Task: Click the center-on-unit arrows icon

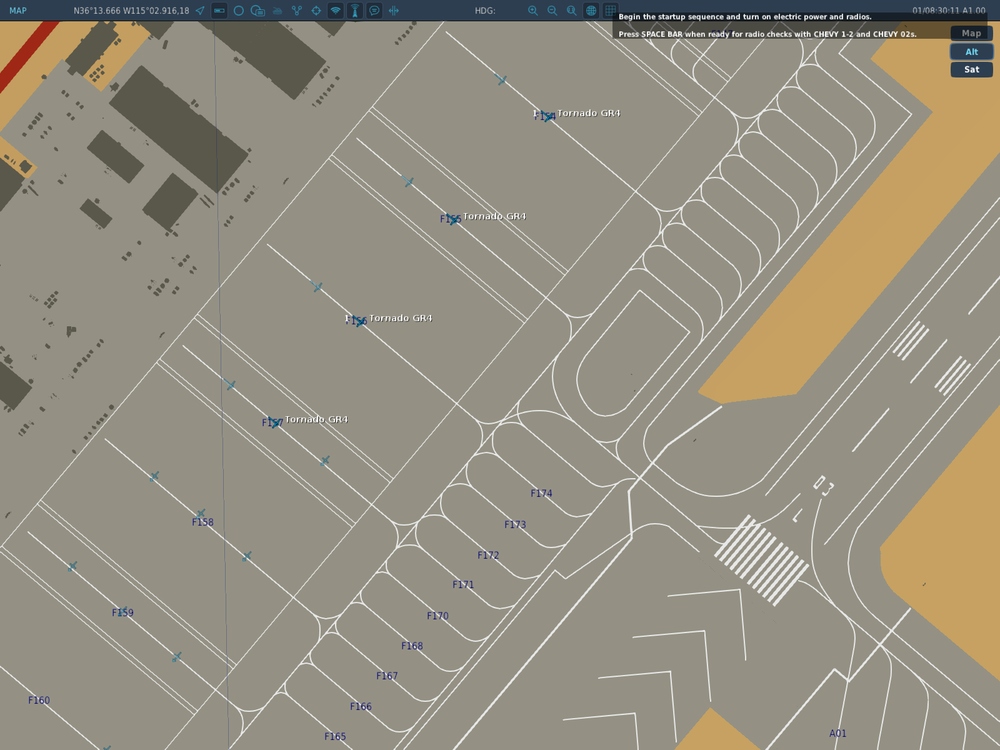Action: (394, 10)
